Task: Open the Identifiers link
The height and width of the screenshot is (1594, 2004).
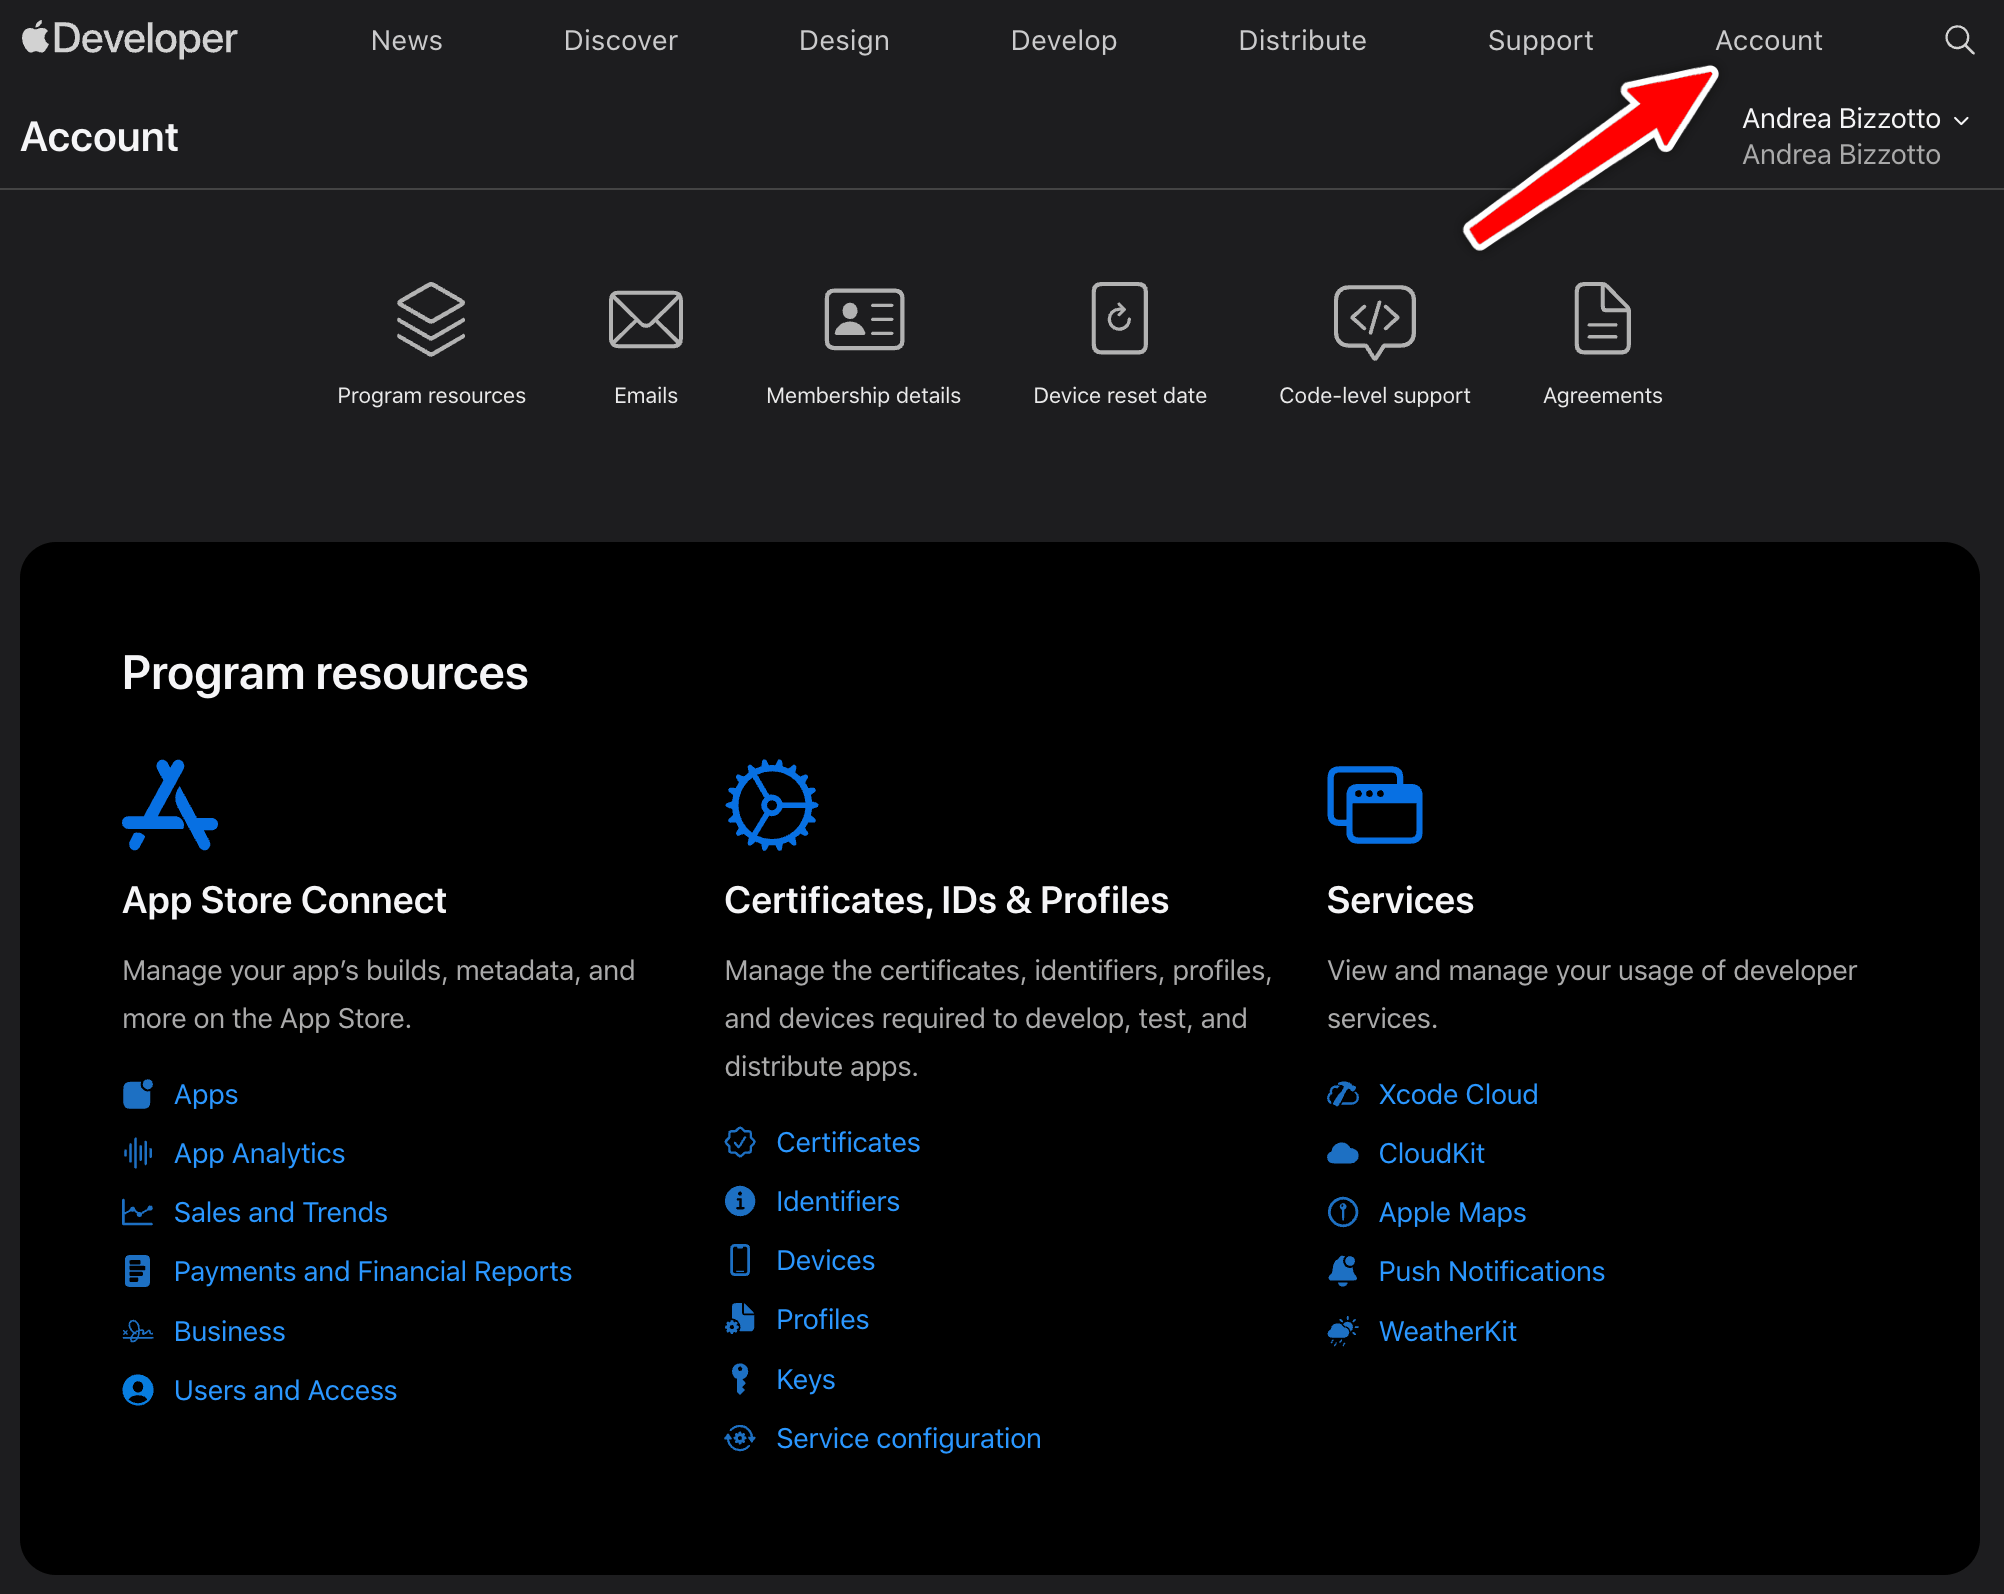Action: click(x=837, y=1201)
